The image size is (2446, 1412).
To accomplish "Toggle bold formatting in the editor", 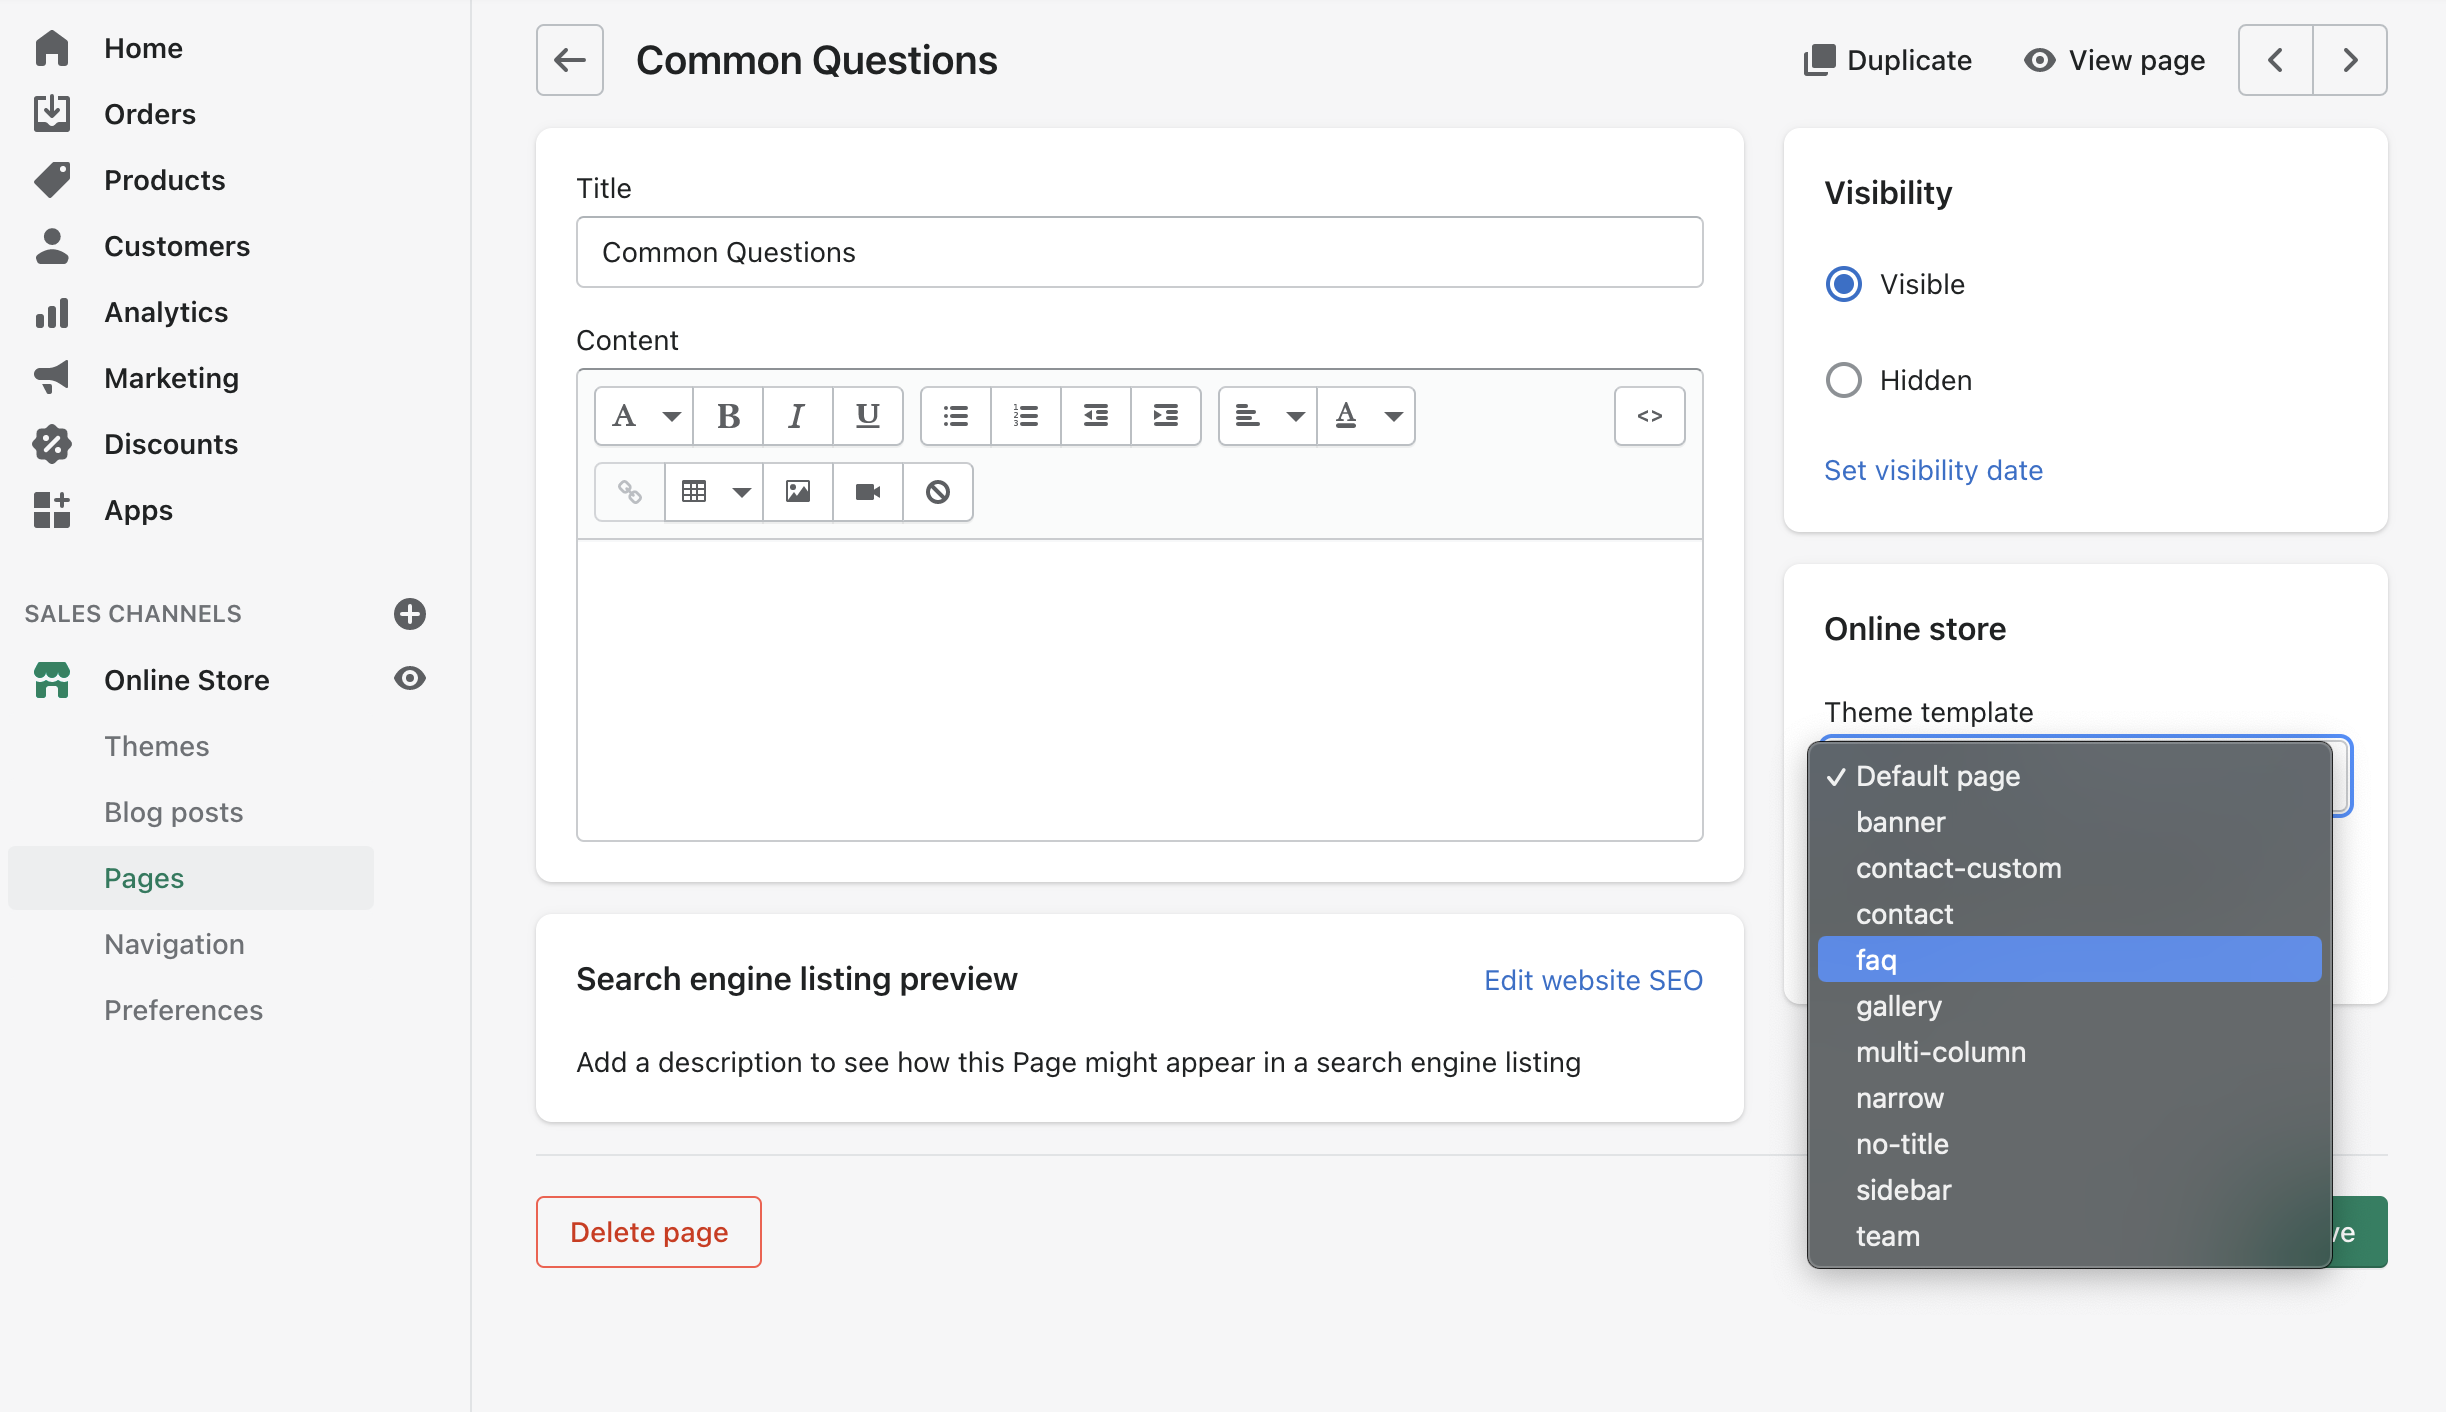I will click(x=728, y=415).
